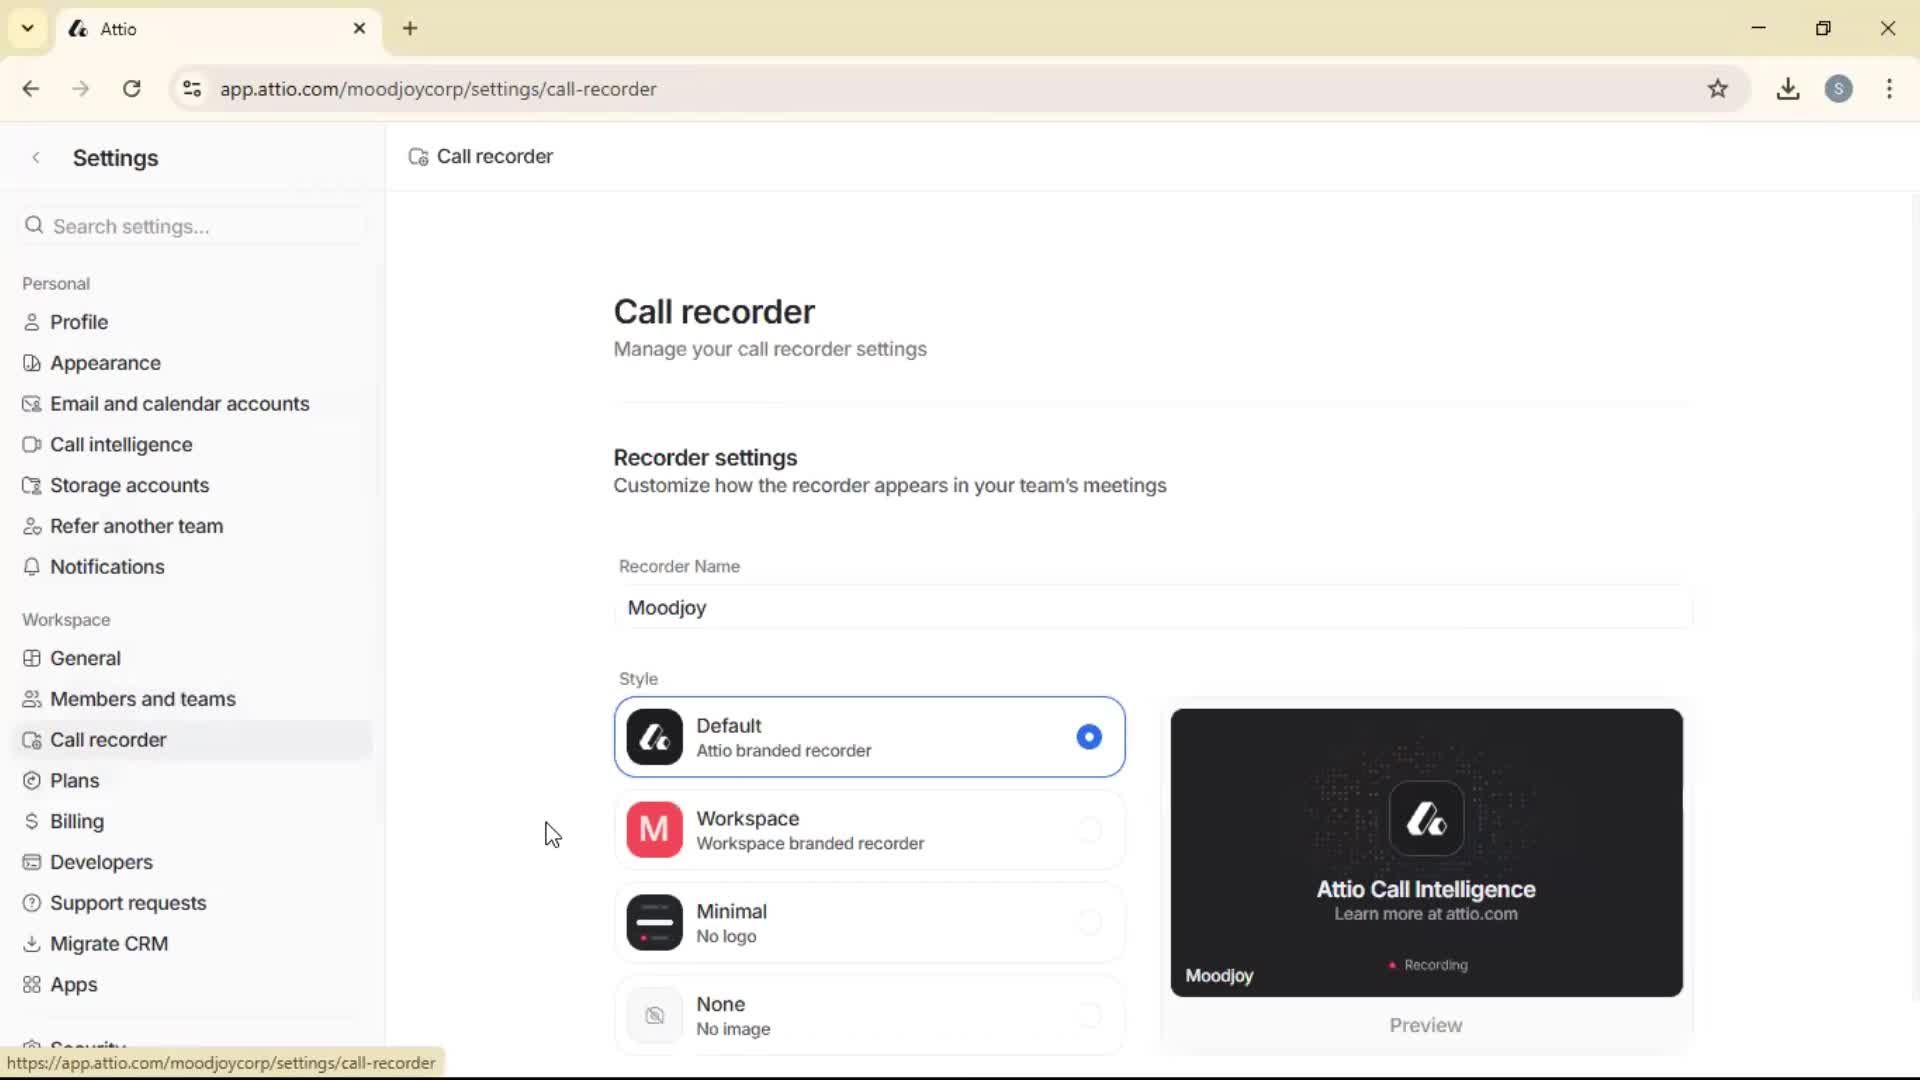Screen dimensions: 1920x1080
Task: Expand the browser tab search dropdown
Action: click(27, 28)
